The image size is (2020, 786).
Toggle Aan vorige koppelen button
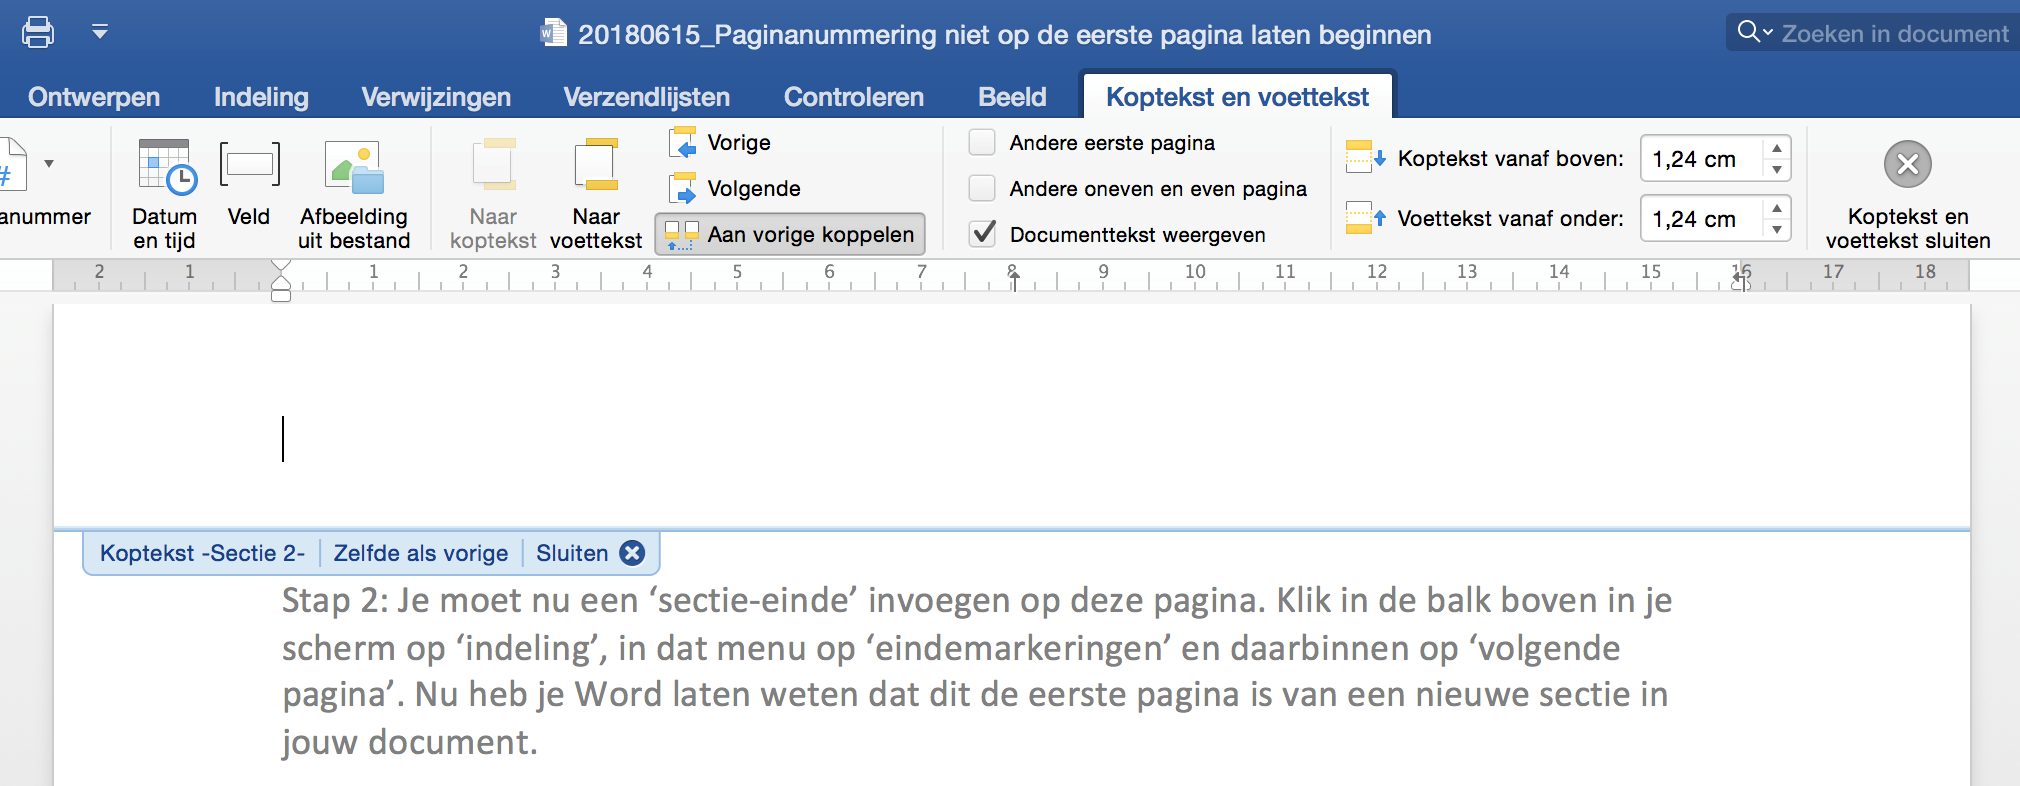(790, 235)
